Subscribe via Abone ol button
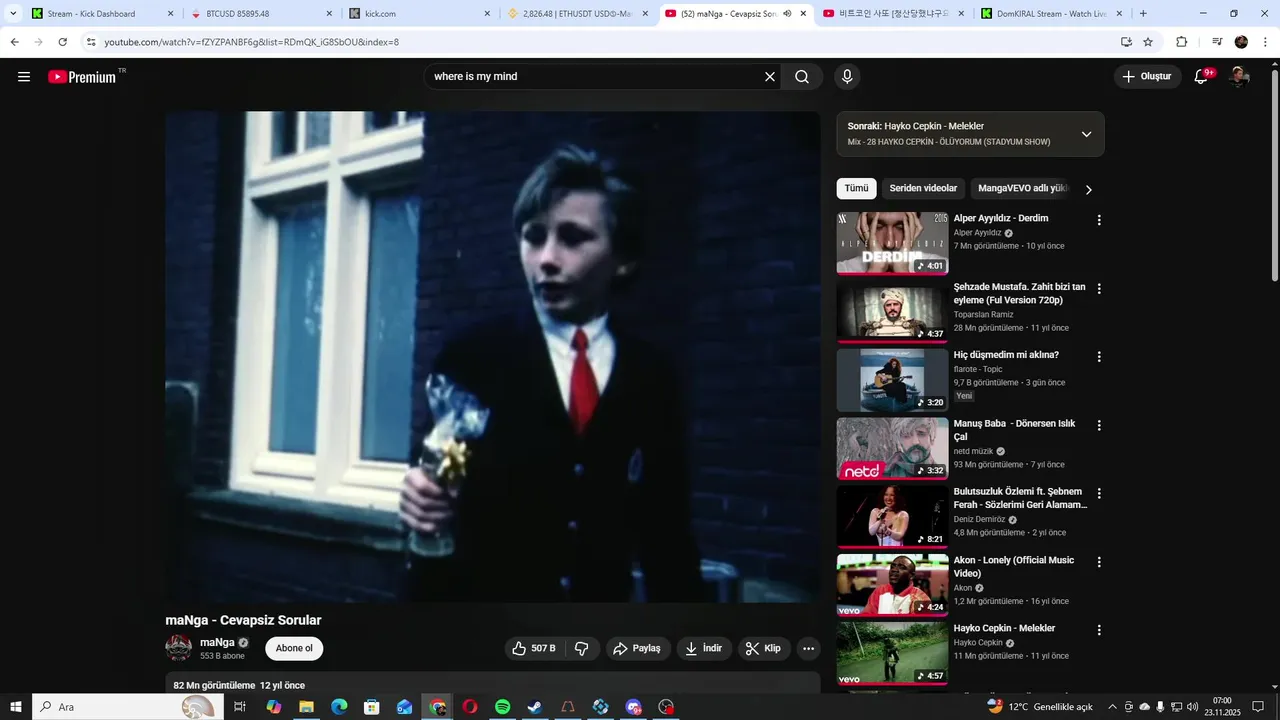Image resolution: width=1280 pixels, height=720 pixels. 294,648
